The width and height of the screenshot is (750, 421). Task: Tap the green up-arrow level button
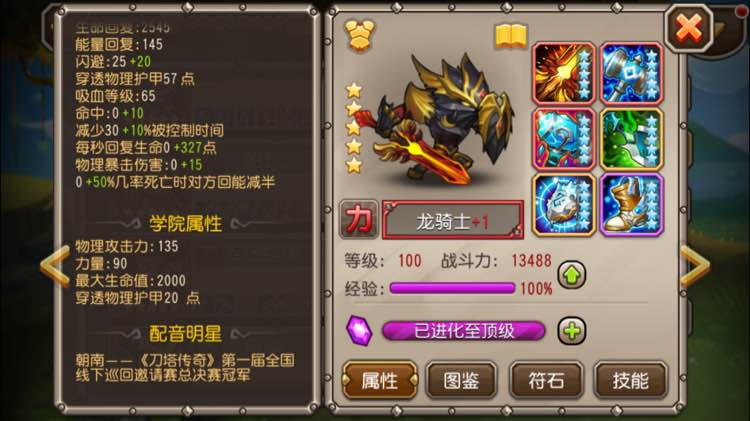[572, 275]
